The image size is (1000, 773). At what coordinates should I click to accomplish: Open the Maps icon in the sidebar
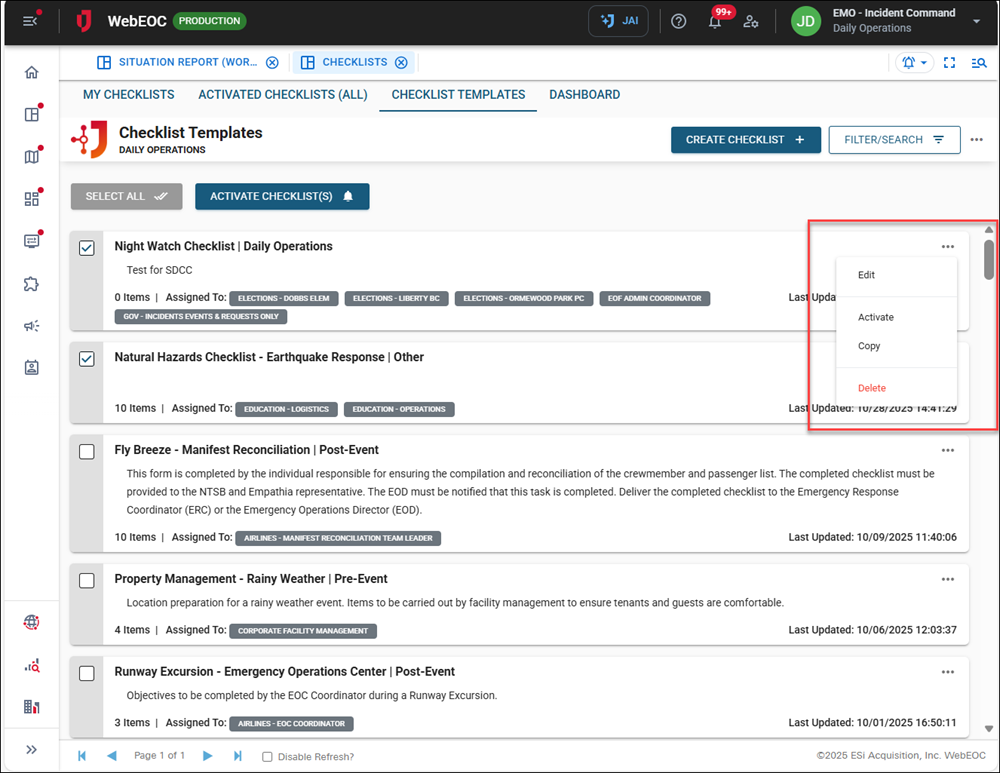[31, 156]
